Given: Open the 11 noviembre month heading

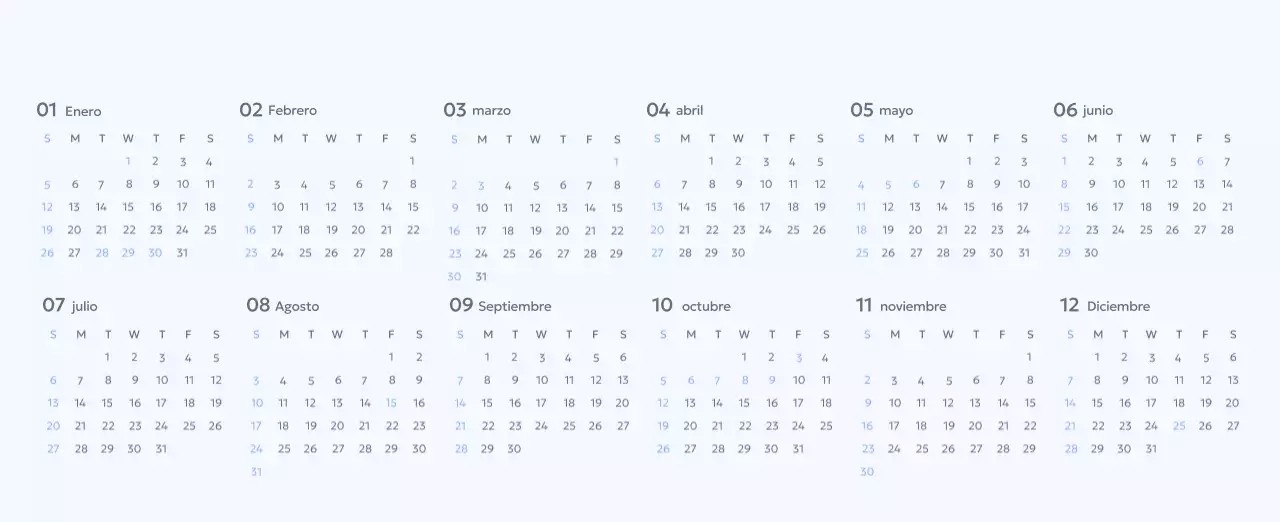Looking at the screenshot, I should [x=901, y=305].
